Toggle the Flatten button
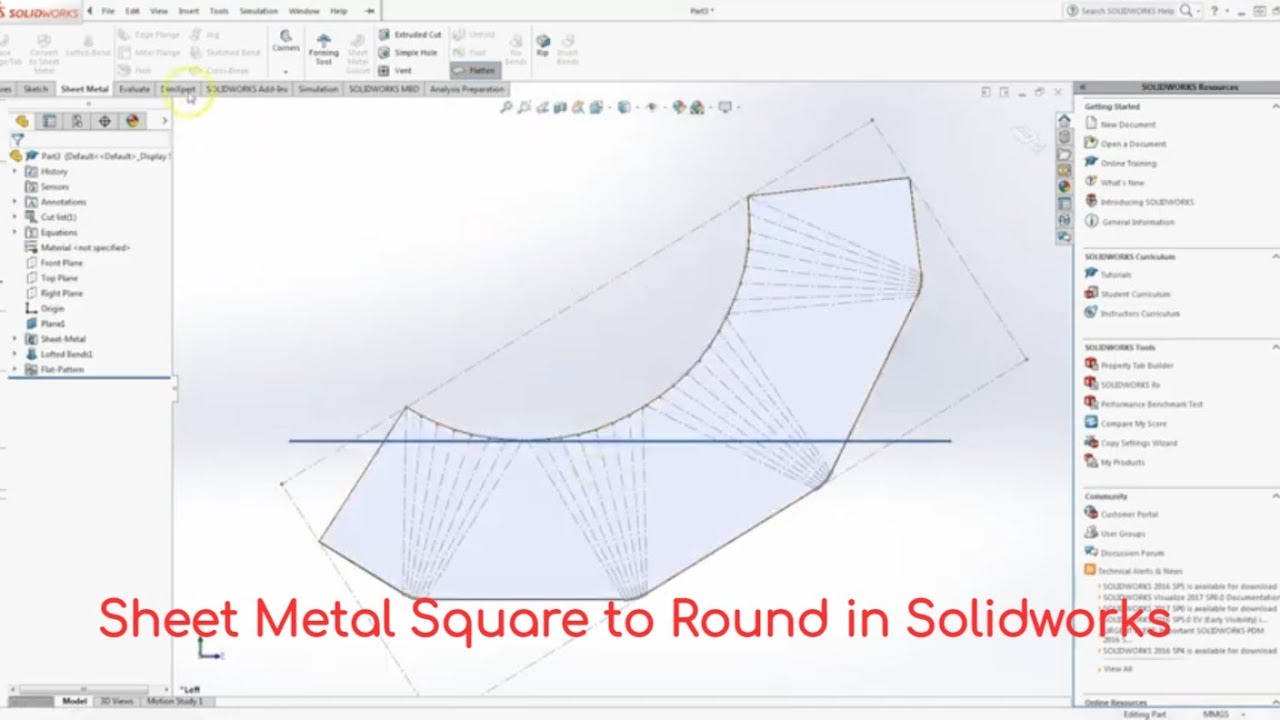The height and width of the screenshot is (720, 1280). click(473, 71)
